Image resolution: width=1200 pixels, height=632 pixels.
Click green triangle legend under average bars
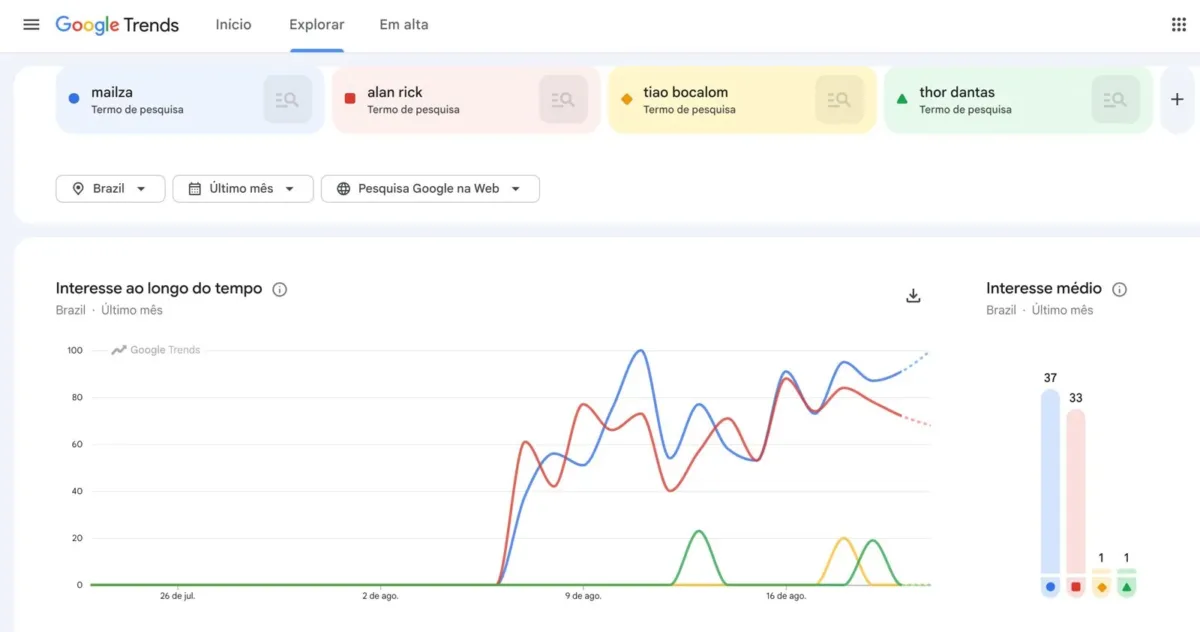[x=1127, y=587]
